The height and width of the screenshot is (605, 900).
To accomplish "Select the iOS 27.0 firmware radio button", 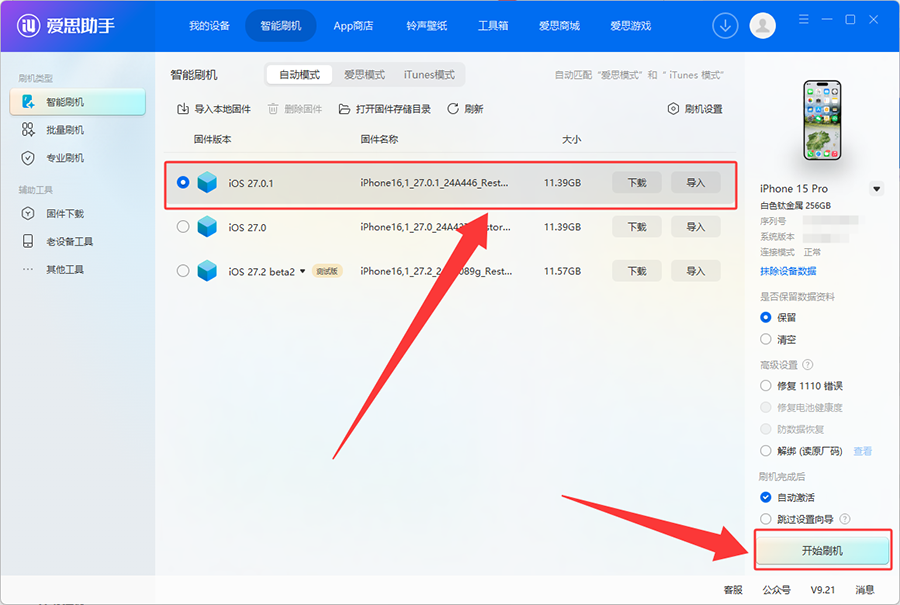I will pos(183,227).
